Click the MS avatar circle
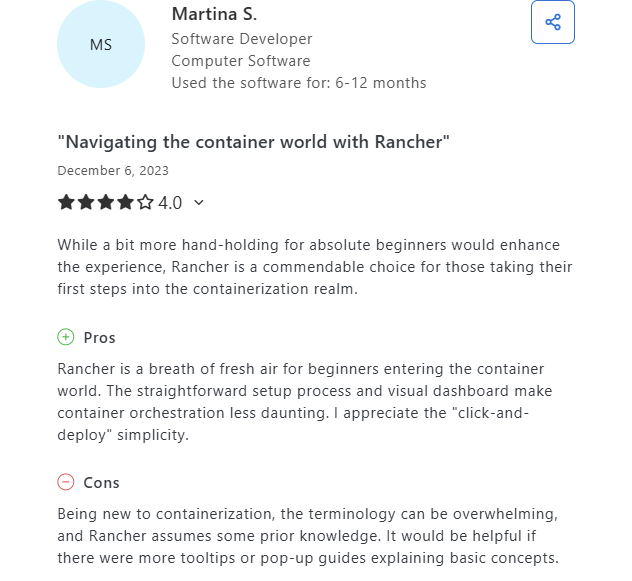Screen dimensions: 632x581 [x=101, y=44]
